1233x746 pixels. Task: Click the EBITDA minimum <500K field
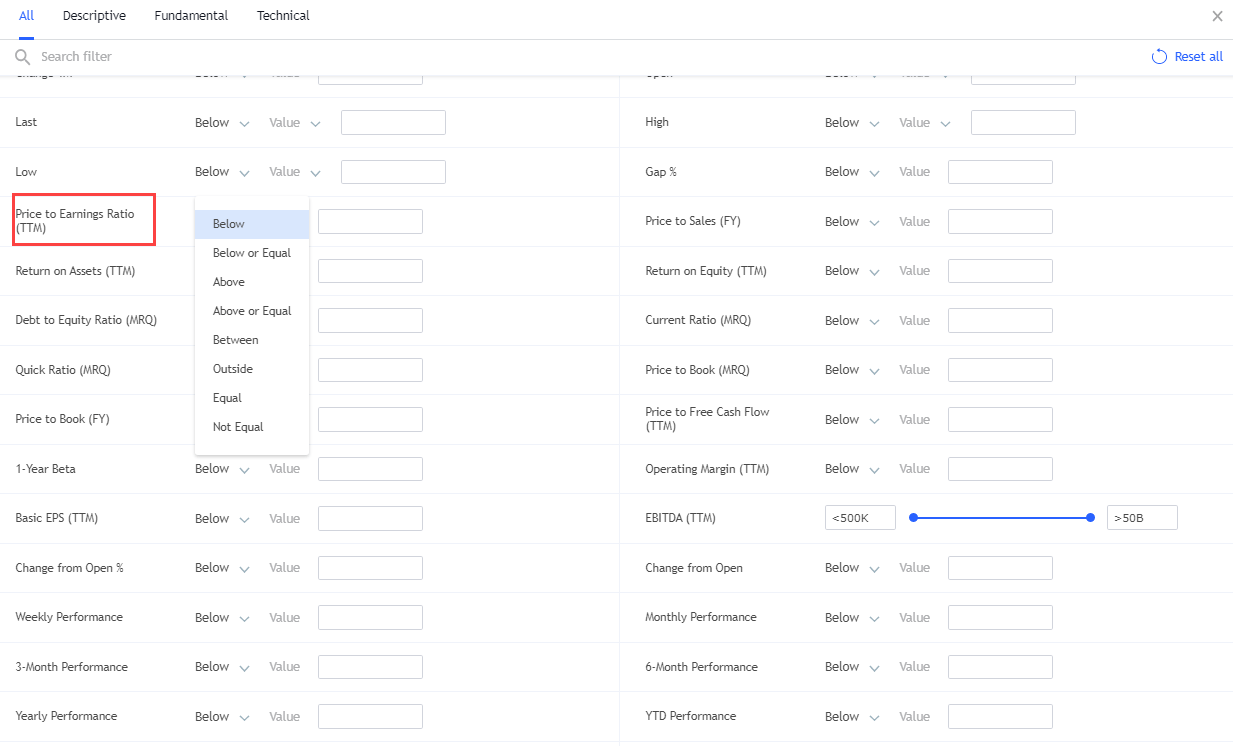[x=860, y=518]
